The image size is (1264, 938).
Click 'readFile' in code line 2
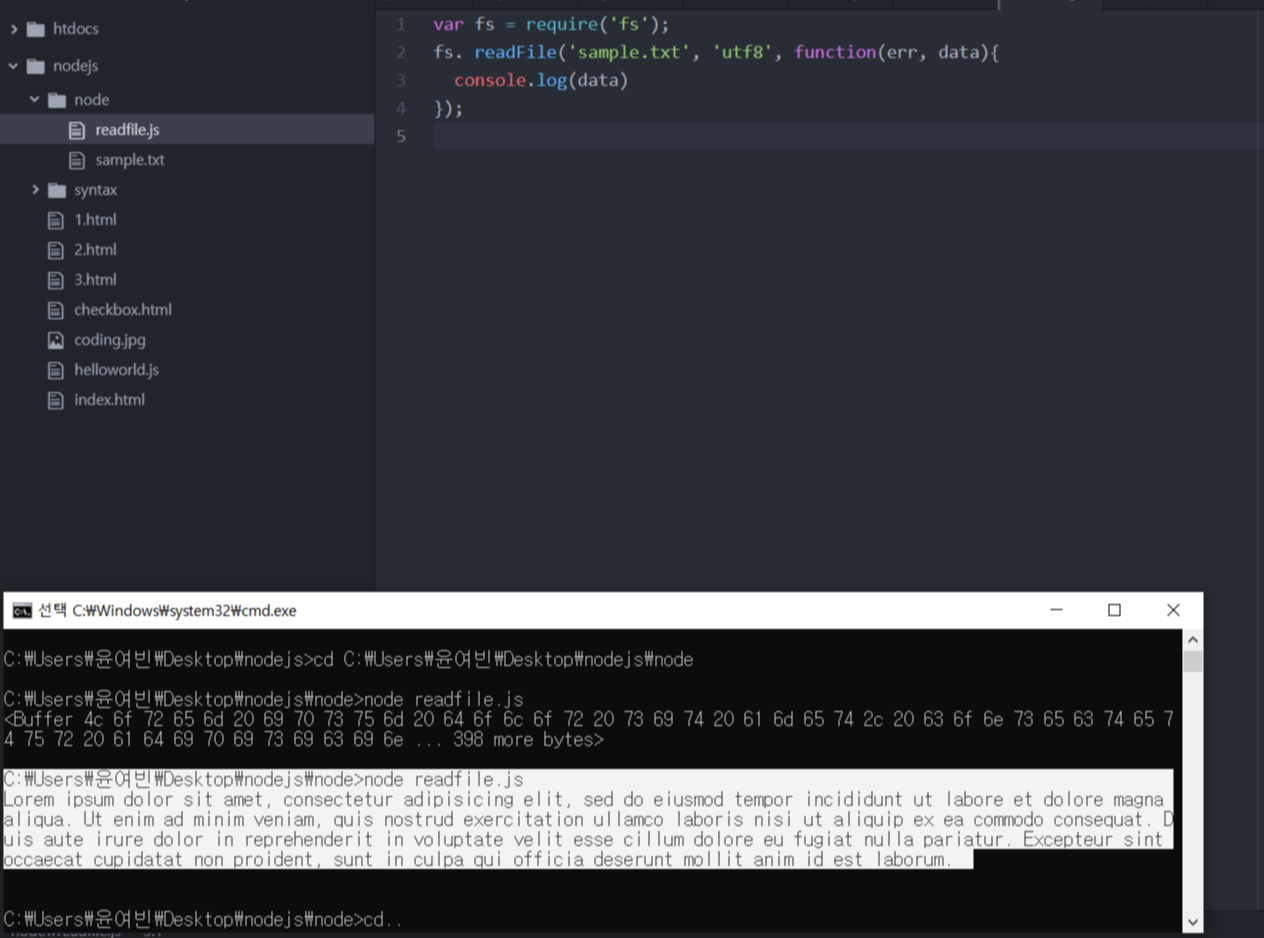click(514, 52)
